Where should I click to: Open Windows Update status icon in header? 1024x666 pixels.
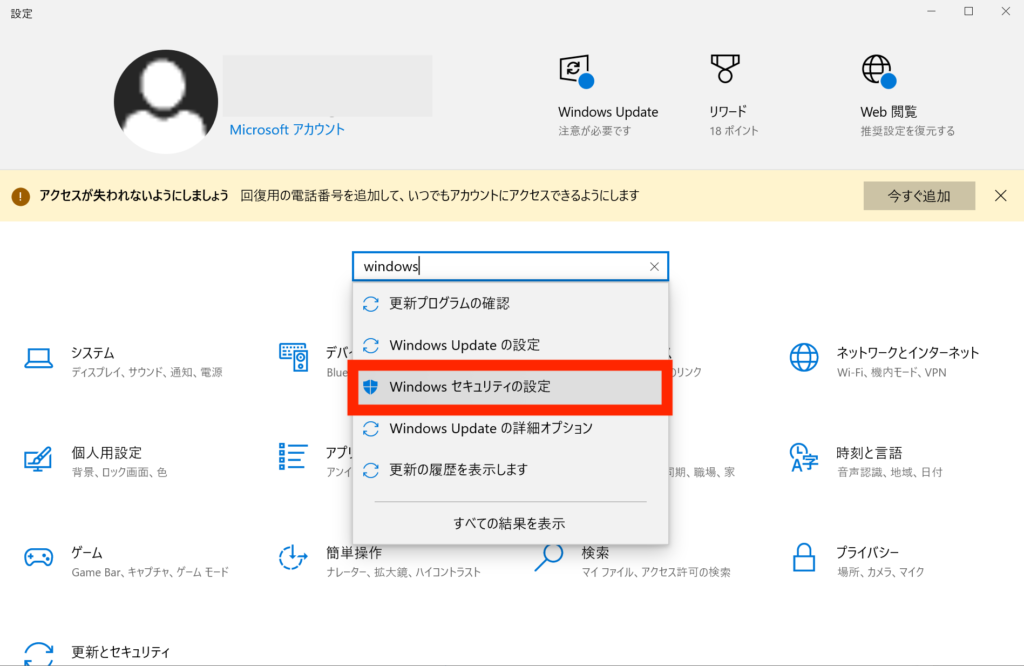[576, 71]
